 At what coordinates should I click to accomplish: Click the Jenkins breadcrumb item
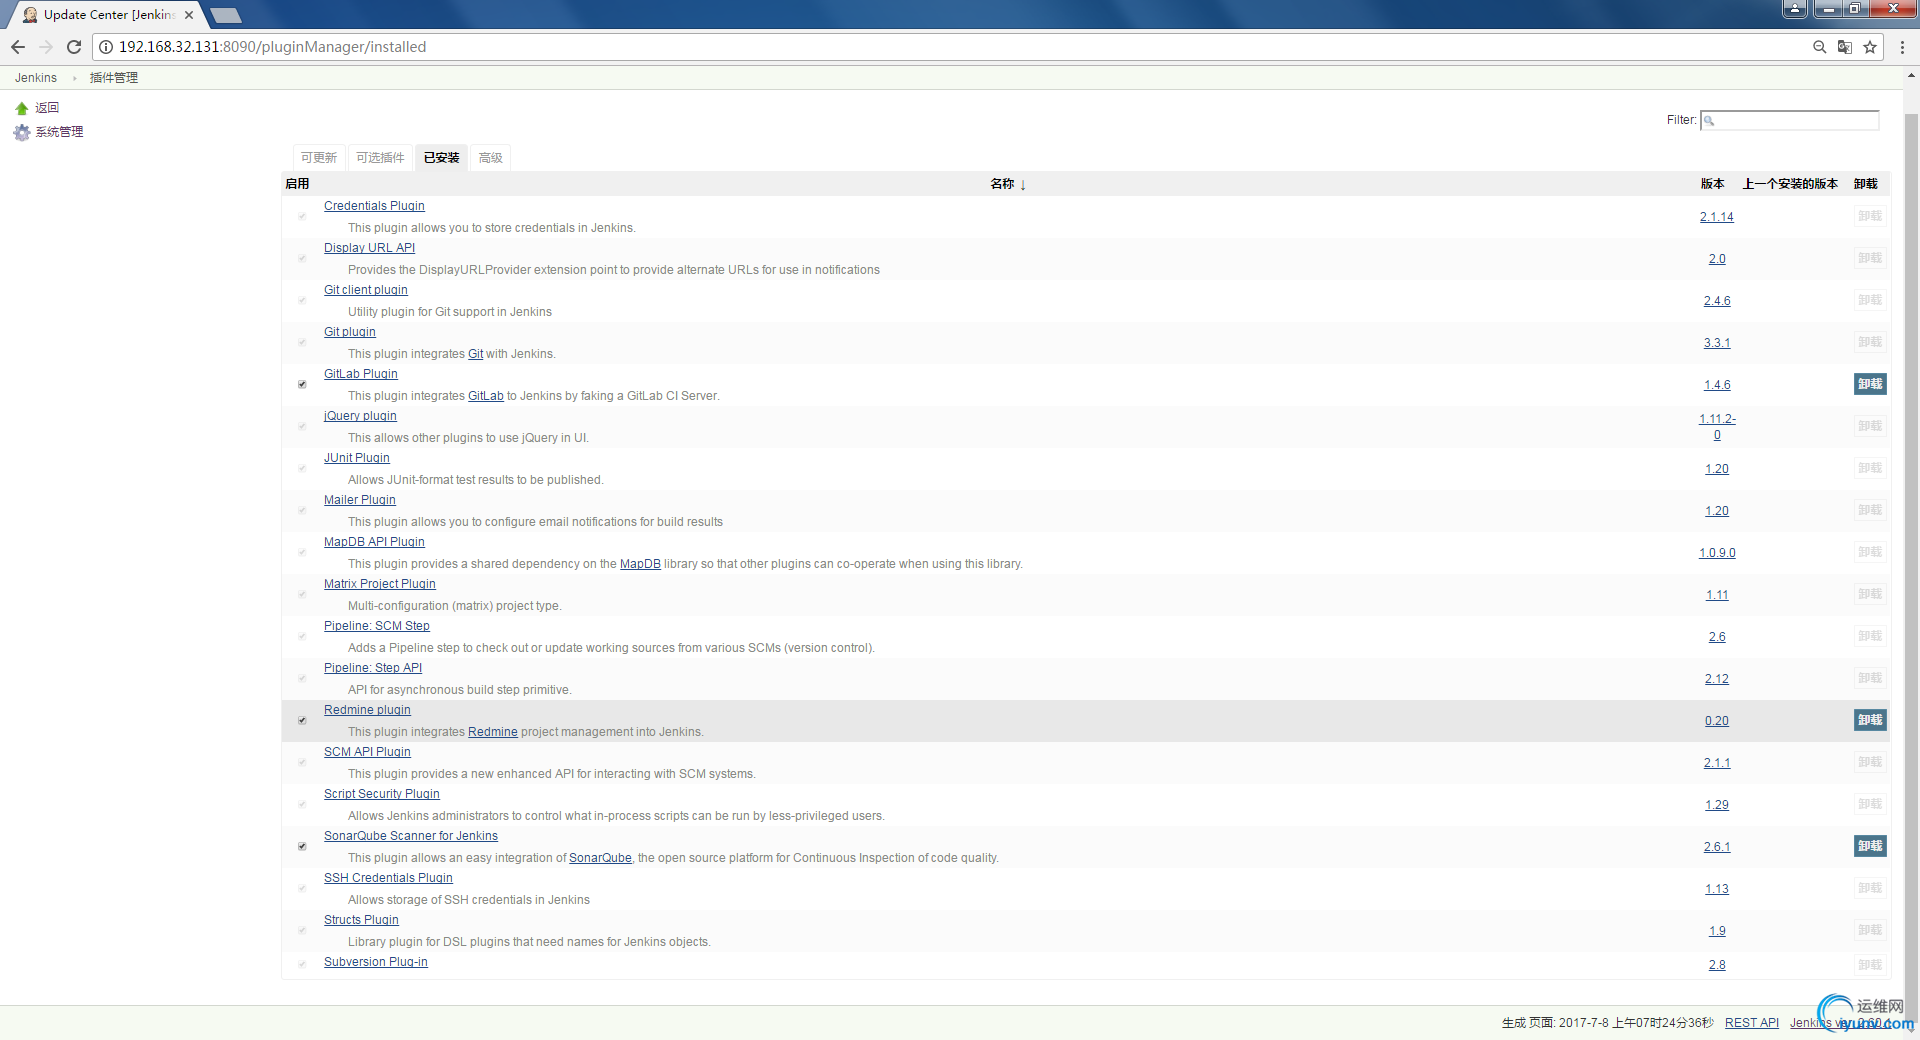tap(36, 78)
